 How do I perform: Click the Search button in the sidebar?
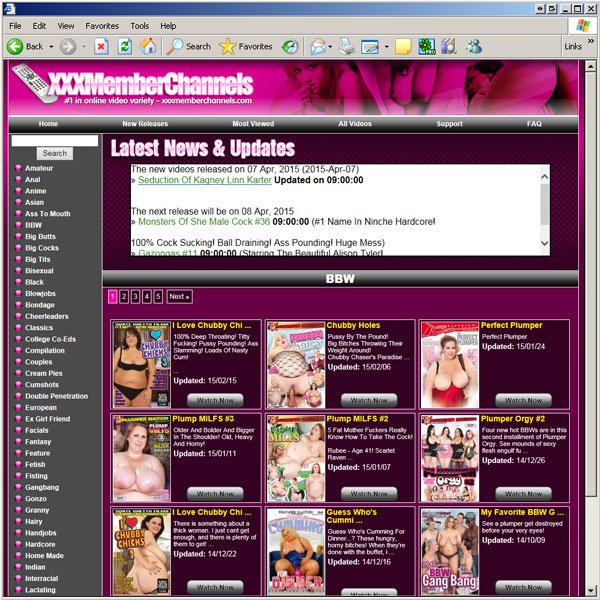[55, 153]
